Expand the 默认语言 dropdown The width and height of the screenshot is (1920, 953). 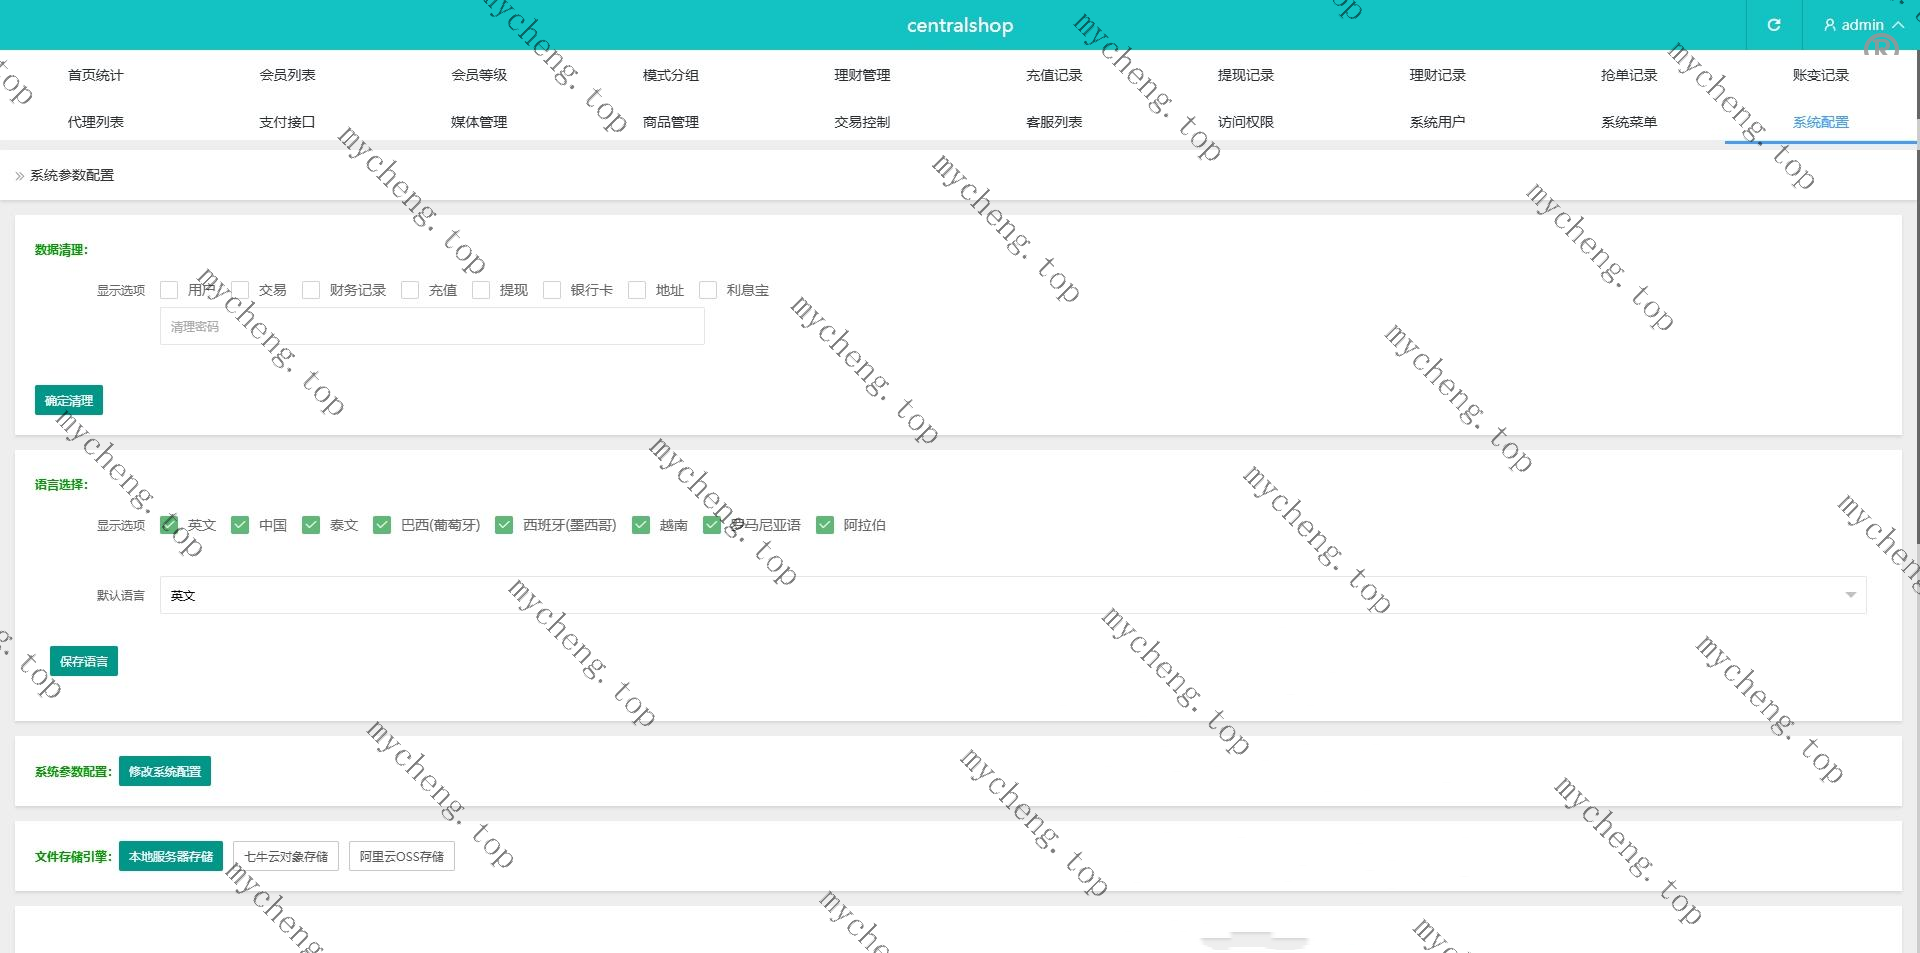point(1012,595)
